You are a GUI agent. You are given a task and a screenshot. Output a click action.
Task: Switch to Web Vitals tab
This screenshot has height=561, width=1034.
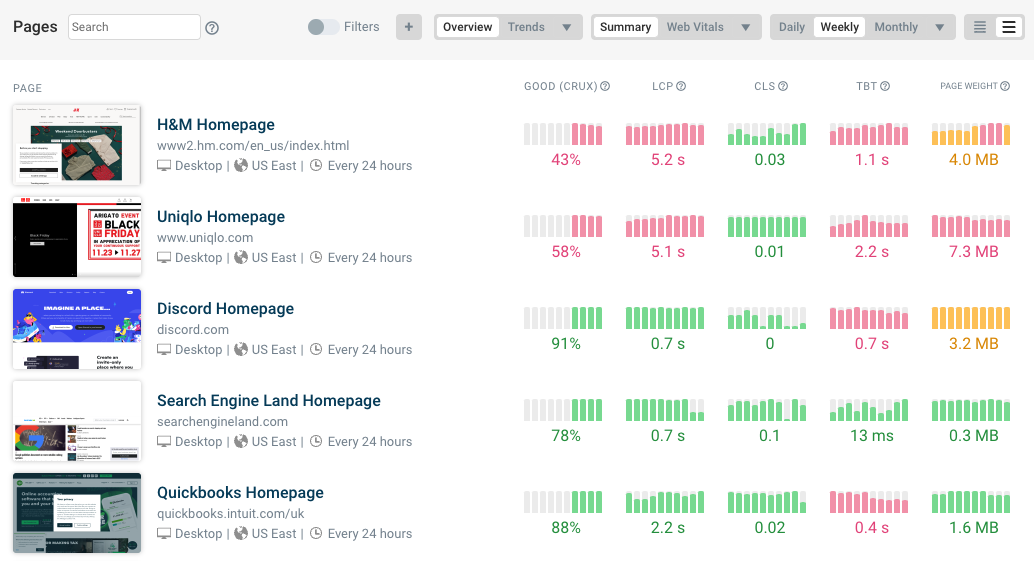pos(694,27)
